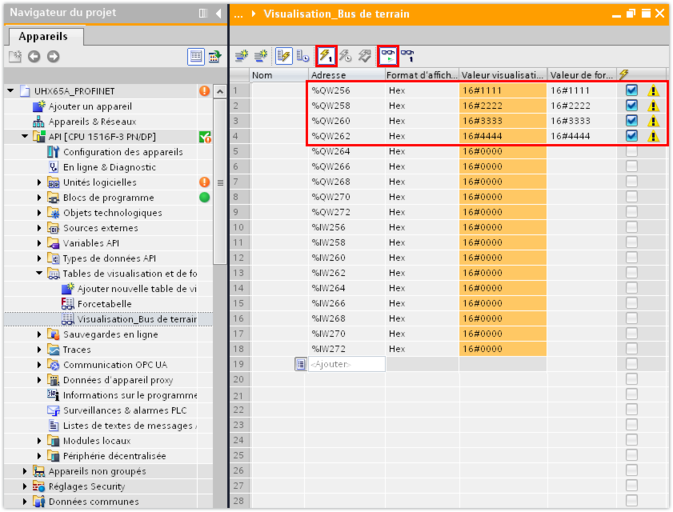Expand the Périphérie décentralisée node
The image size is (673, 512).
pyautogui.click(x=40, y=456)
